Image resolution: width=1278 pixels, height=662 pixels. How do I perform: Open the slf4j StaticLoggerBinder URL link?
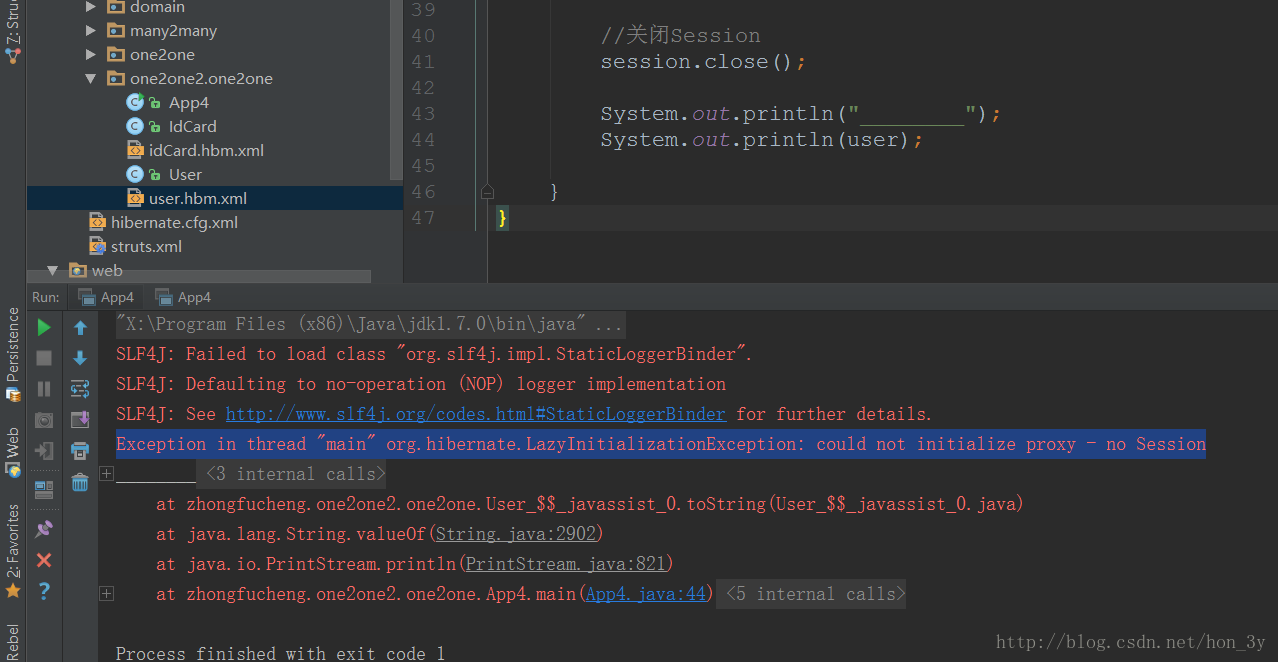pos(476,414)
